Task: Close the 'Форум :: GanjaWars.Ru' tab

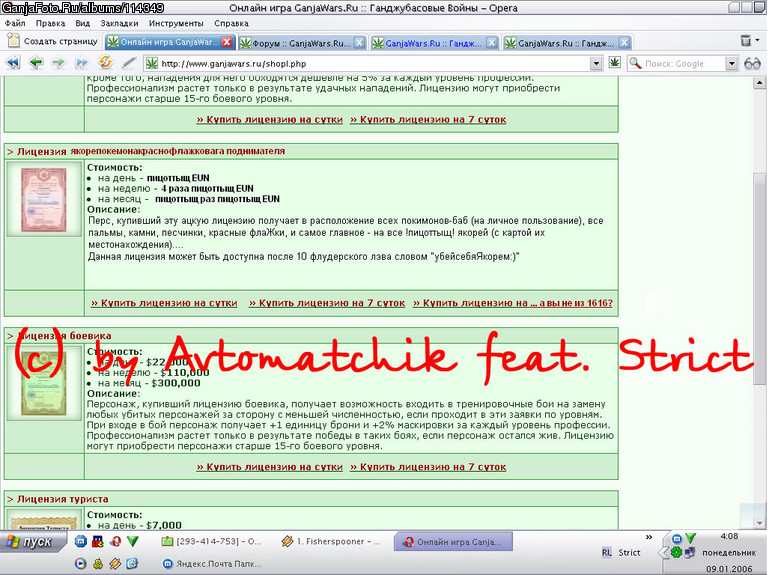Action: pos(360,43)
